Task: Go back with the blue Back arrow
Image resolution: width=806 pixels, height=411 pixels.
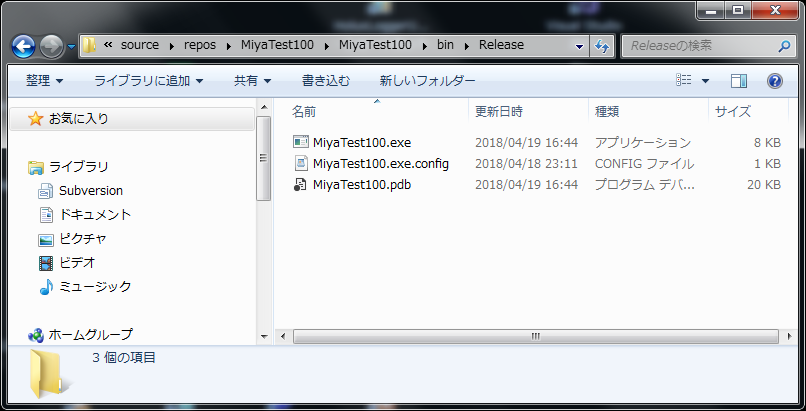Action: 24,46
